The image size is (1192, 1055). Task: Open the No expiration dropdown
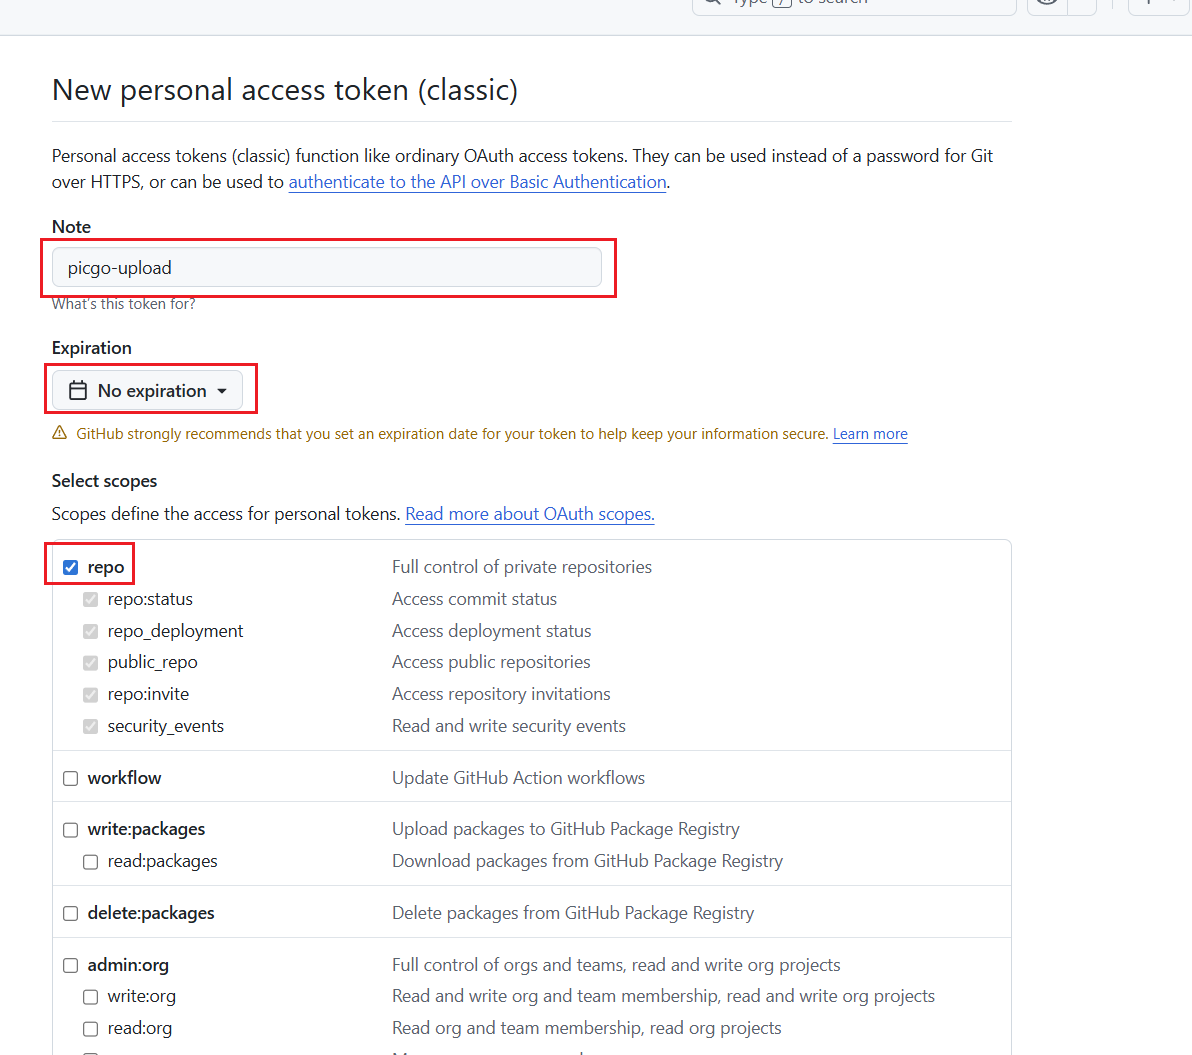pos(148,391)
